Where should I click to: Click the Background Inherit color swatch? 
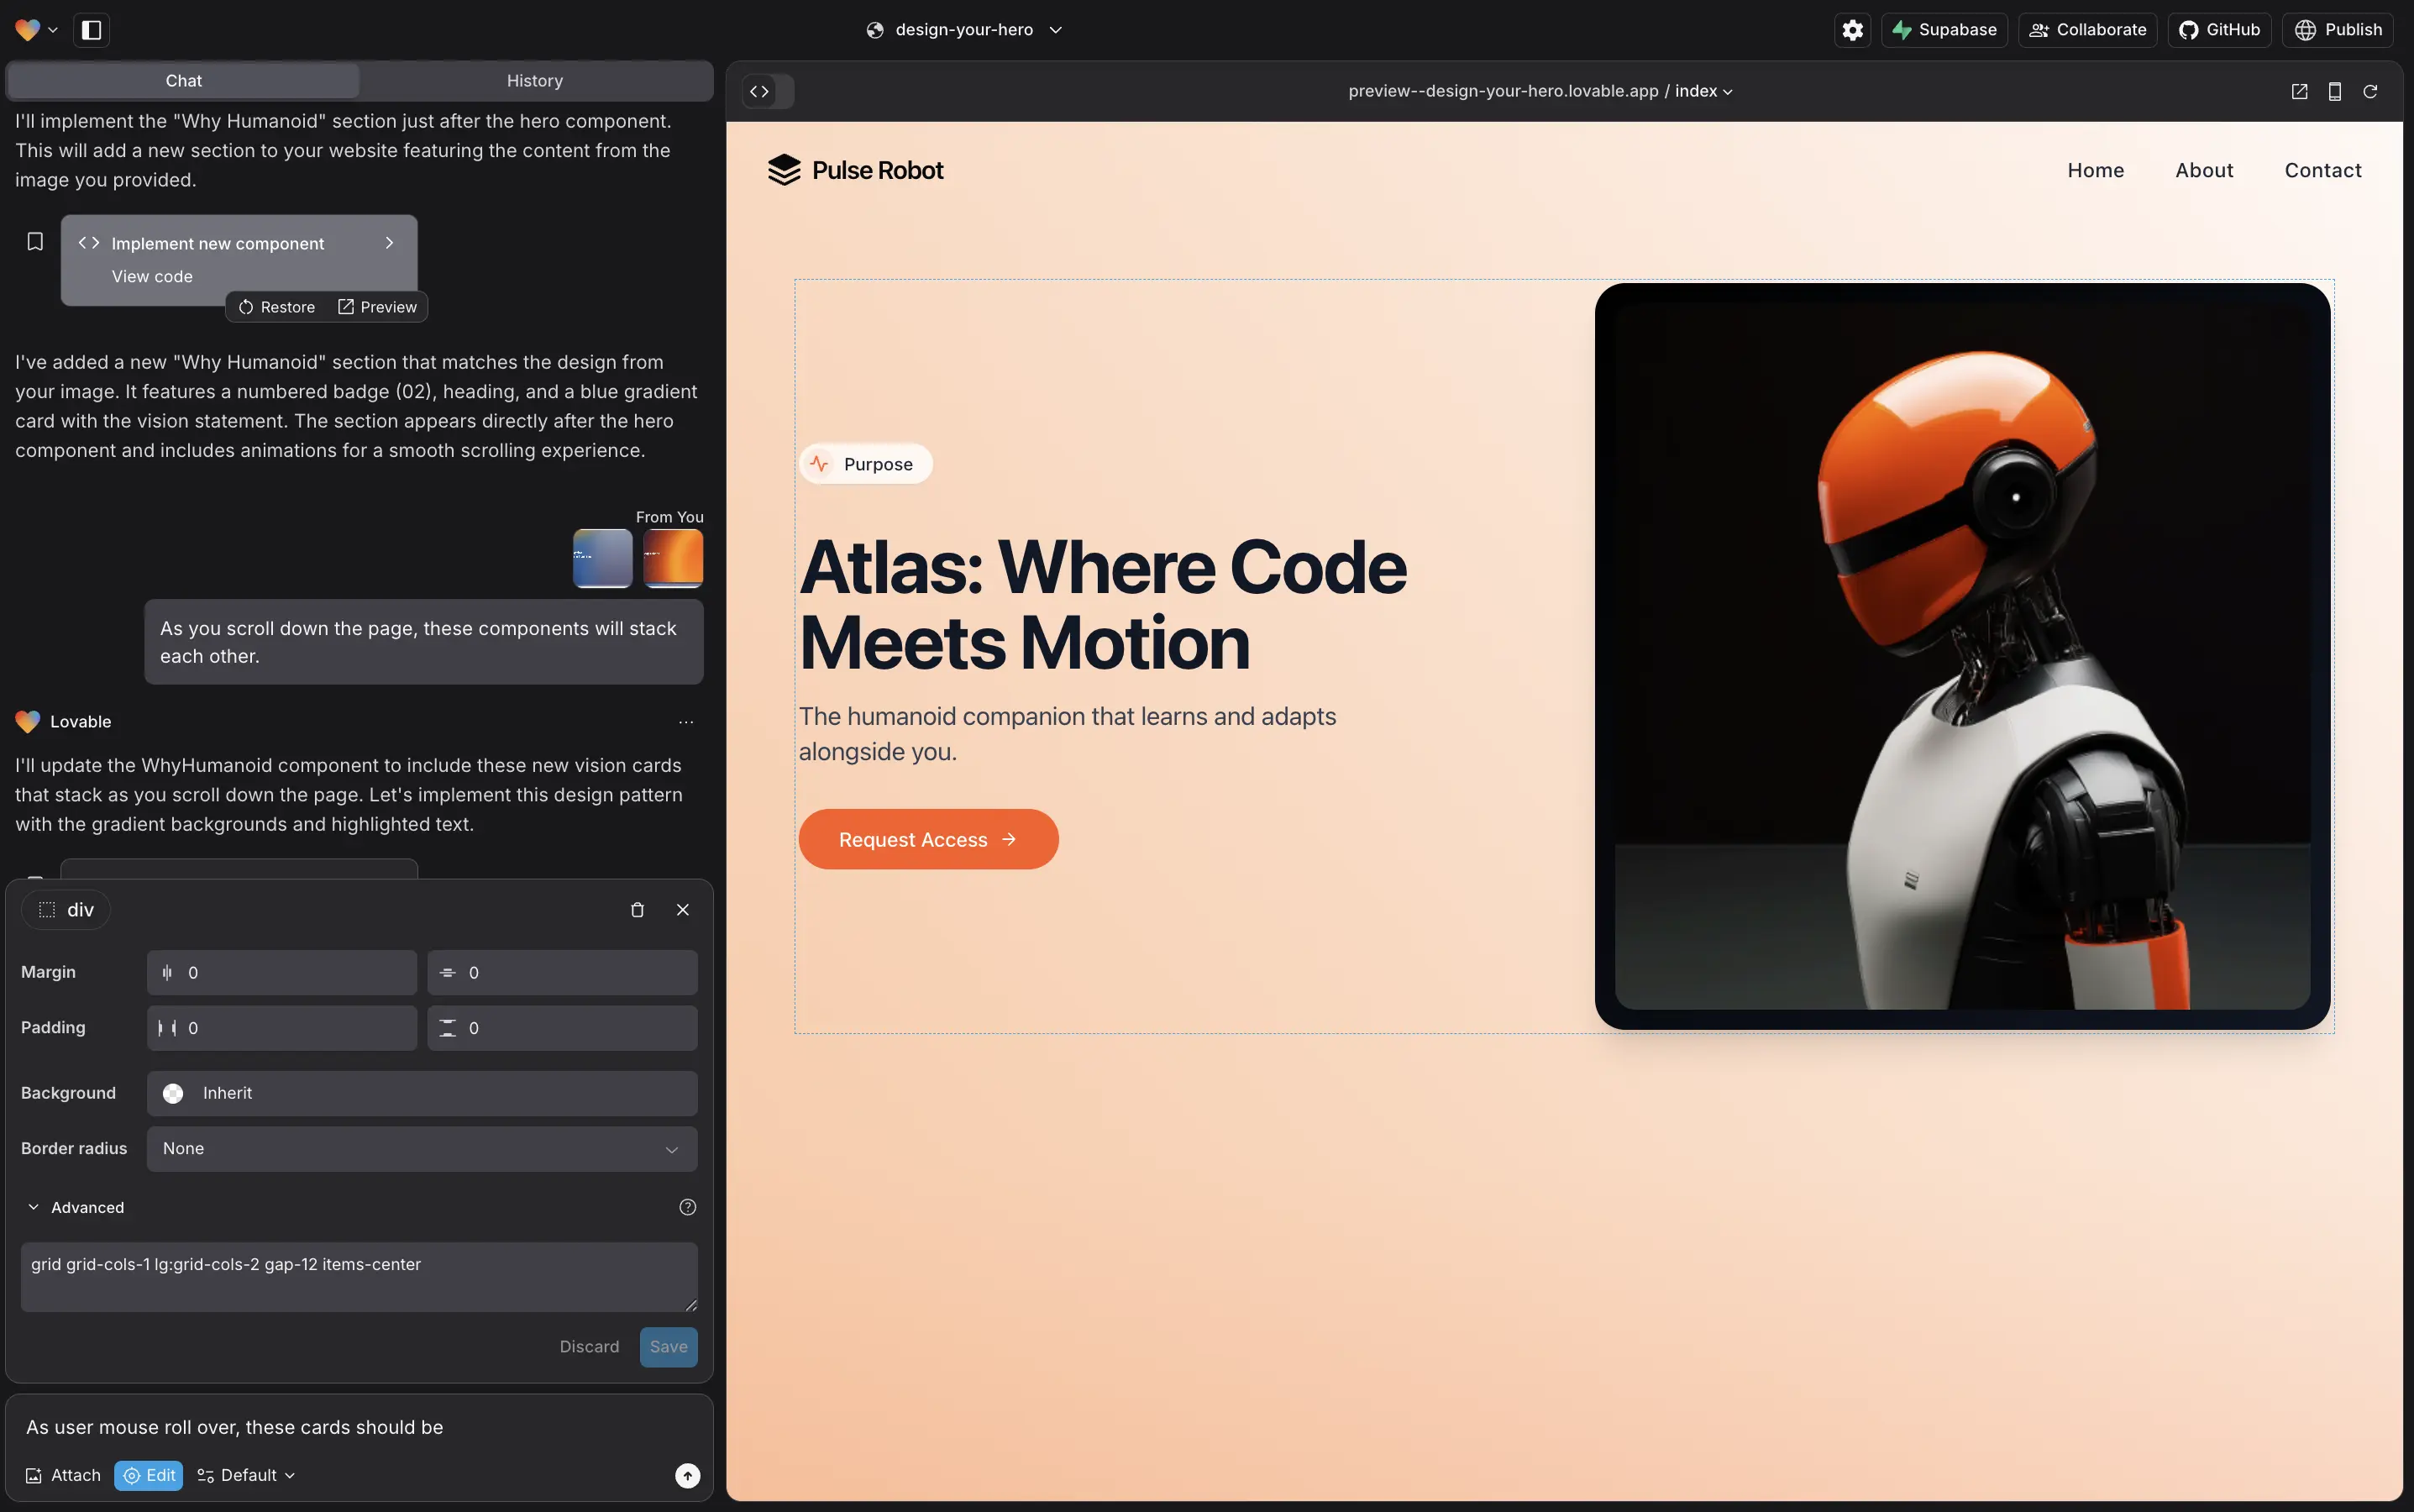[x=173, y=1093]
